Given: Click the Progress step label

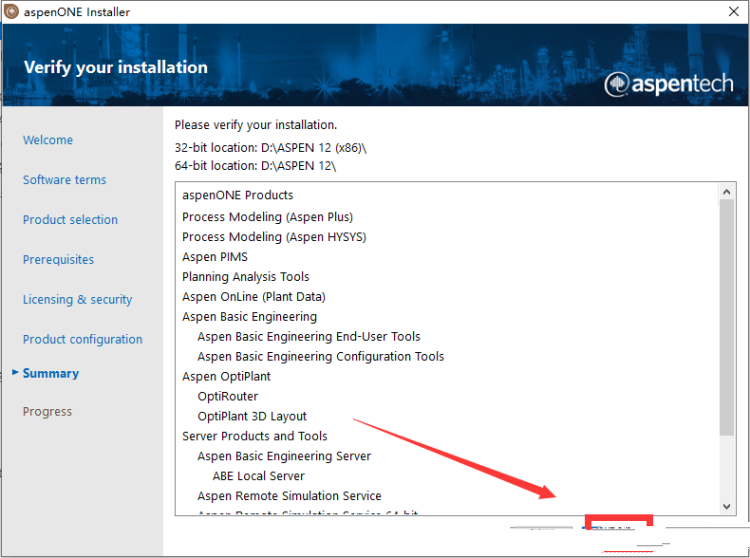Looking at the screenshot, I should click(x=47, y=412).
